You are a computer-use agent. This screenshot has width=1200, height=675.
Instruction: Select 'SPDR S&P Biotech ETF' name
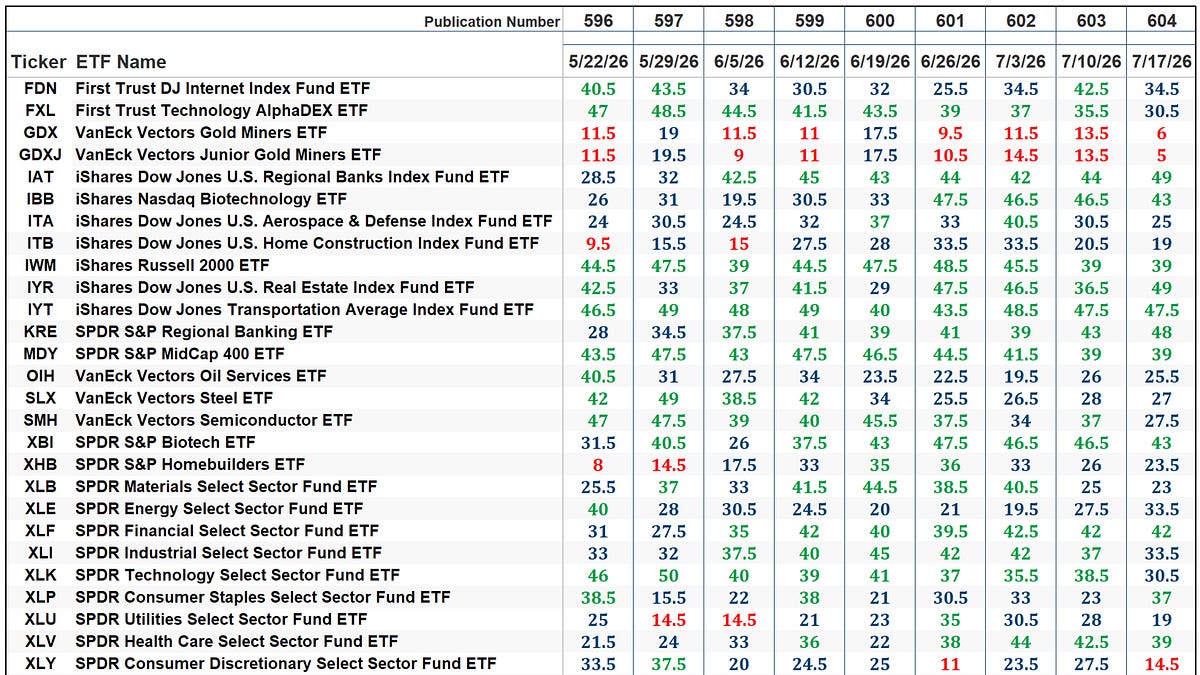[165, 442]
